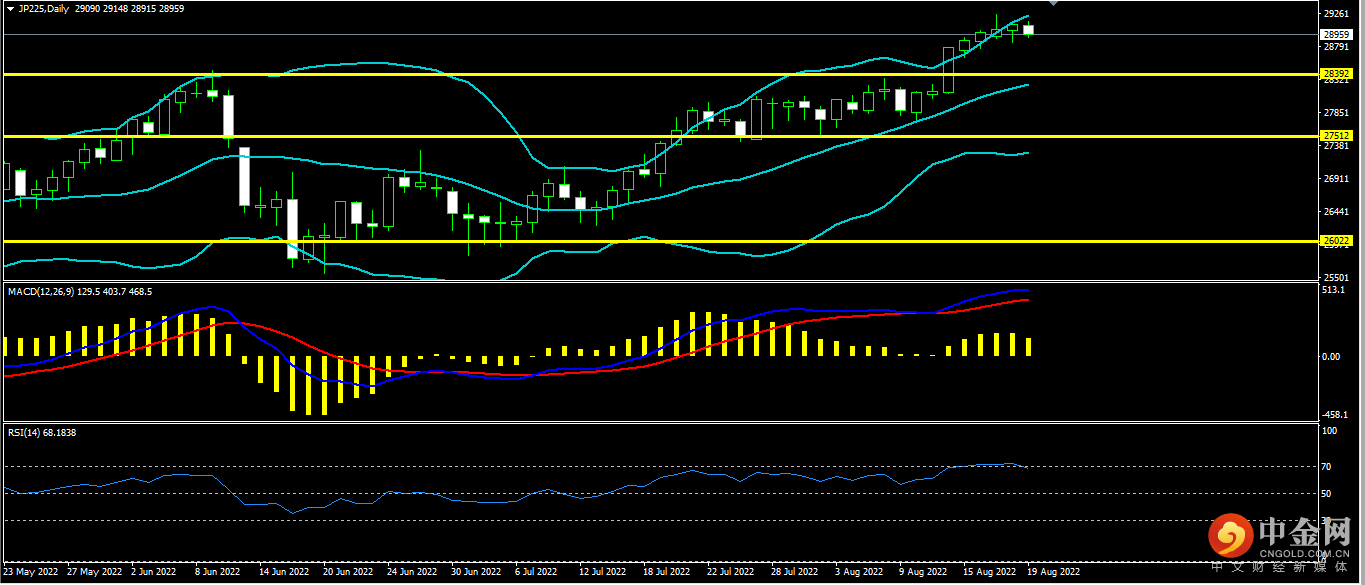Click price scale value 26441
Viewport: 1365px width, 585px height.
point(1334,212)
